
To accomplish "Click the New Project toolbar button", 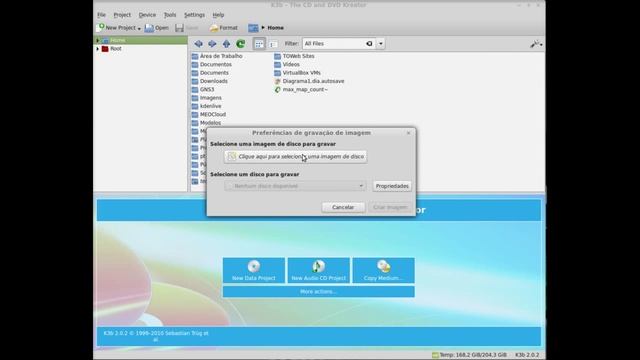I will pos(118,28).
